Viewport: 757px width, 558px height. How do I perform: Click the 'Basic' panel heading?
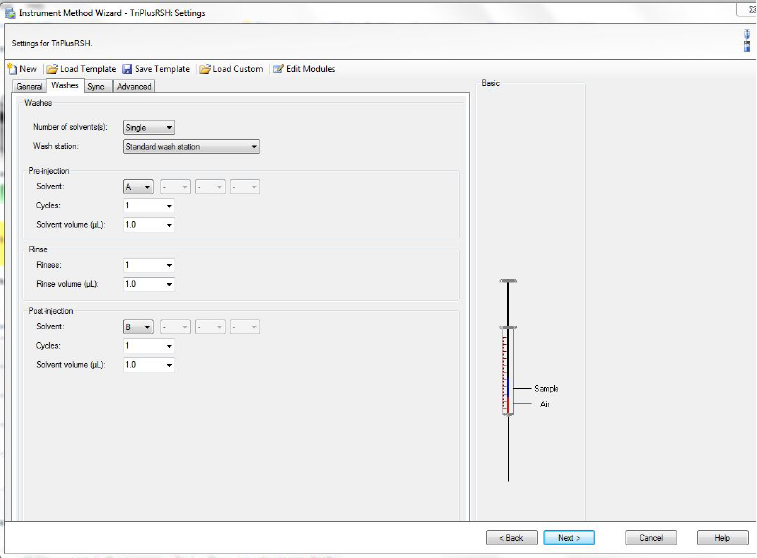491,83
